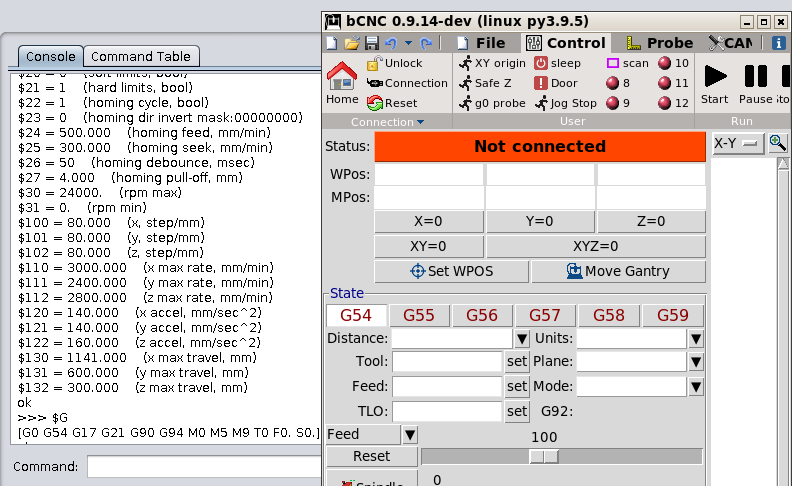The width and height of the screenshot is (792, 486).
Task: Select the G56 coordinate system
Action: pyautogui.click(x=482, y=315)
